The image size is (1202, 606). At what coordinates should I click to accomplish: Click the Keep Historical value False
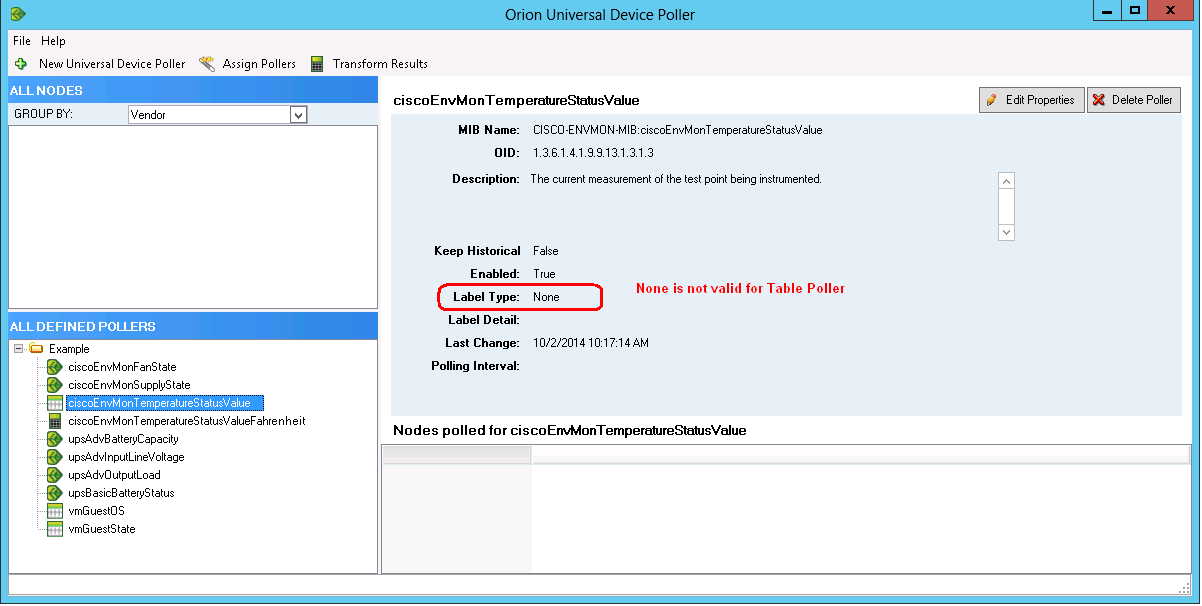tap(545, 251)
